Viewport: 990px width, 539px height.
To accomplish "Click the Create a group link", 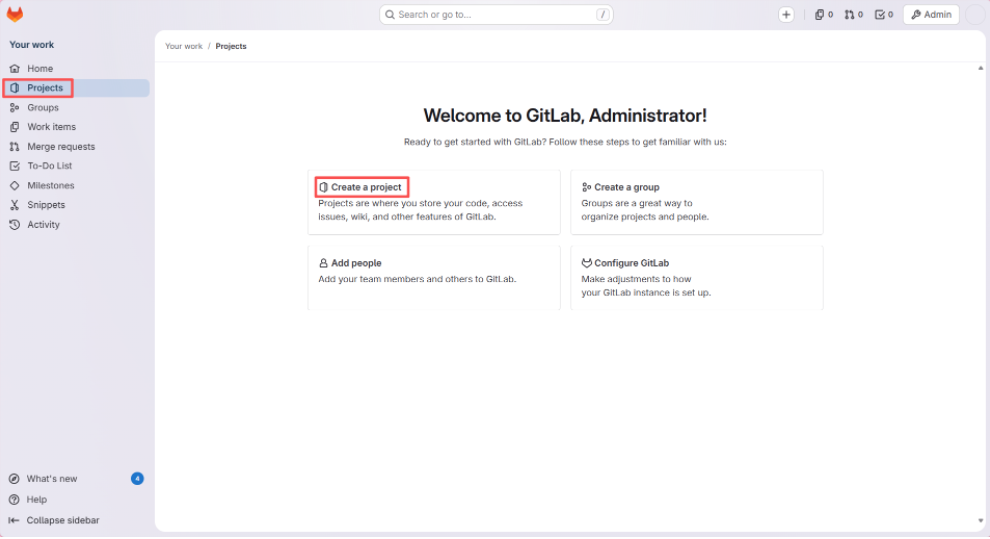I will click(x=627, y=187).
